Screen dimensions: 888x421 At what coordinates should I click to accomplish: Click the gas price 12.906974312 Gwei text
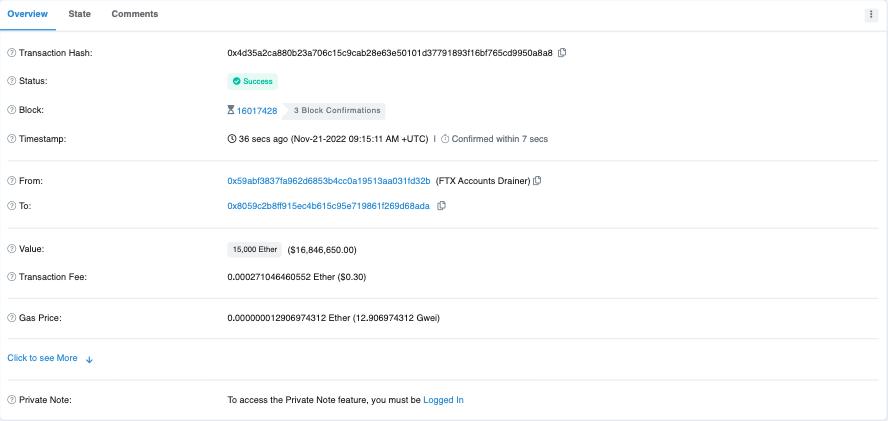[396, 318]
